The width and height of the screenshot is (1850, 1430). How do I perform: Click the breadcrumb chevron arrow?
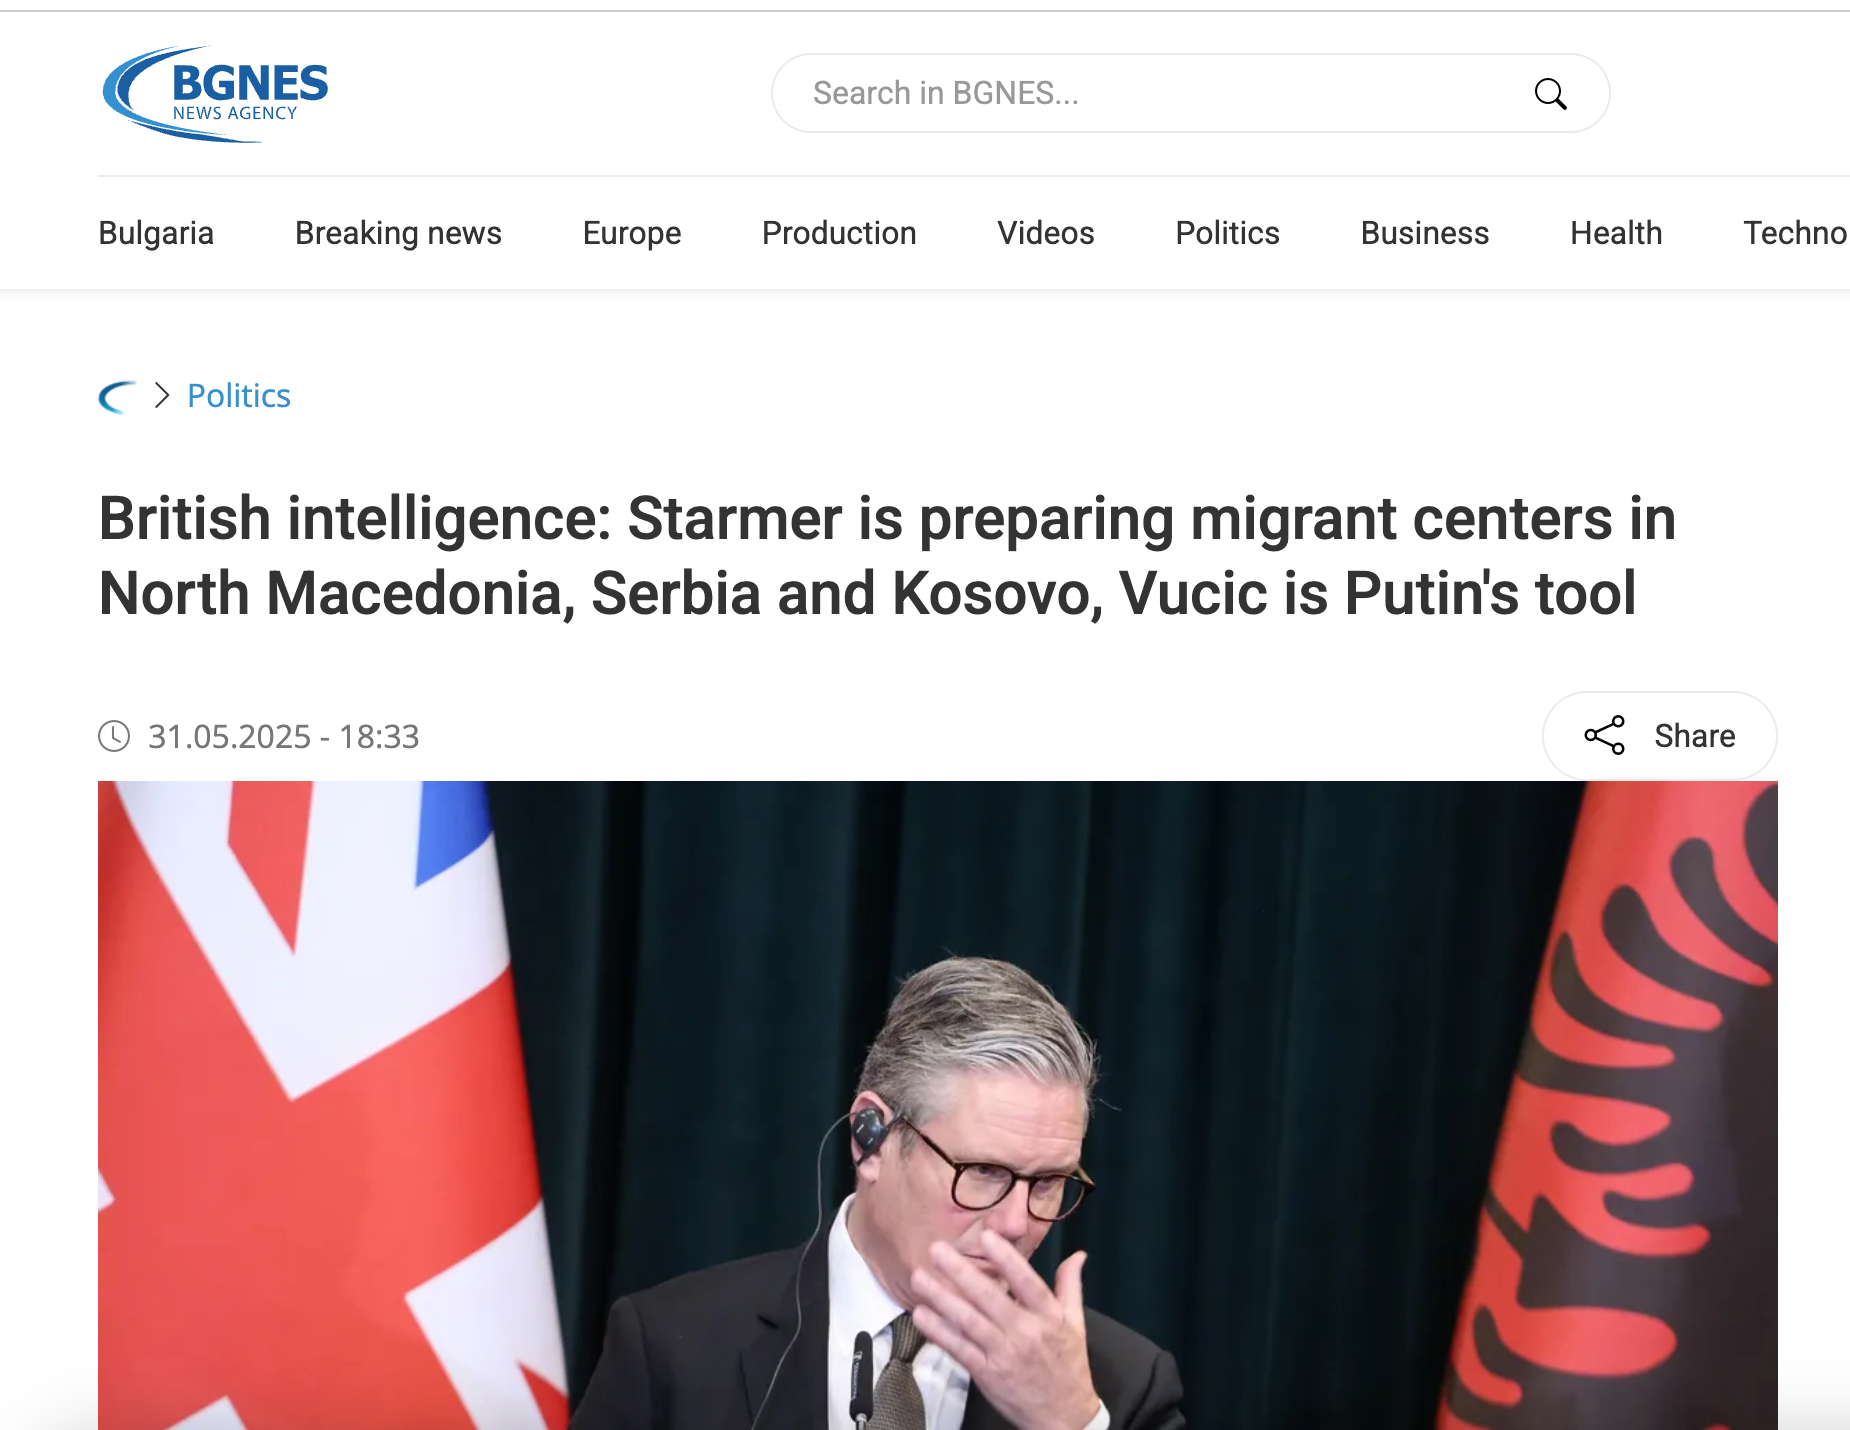[162, 396]
